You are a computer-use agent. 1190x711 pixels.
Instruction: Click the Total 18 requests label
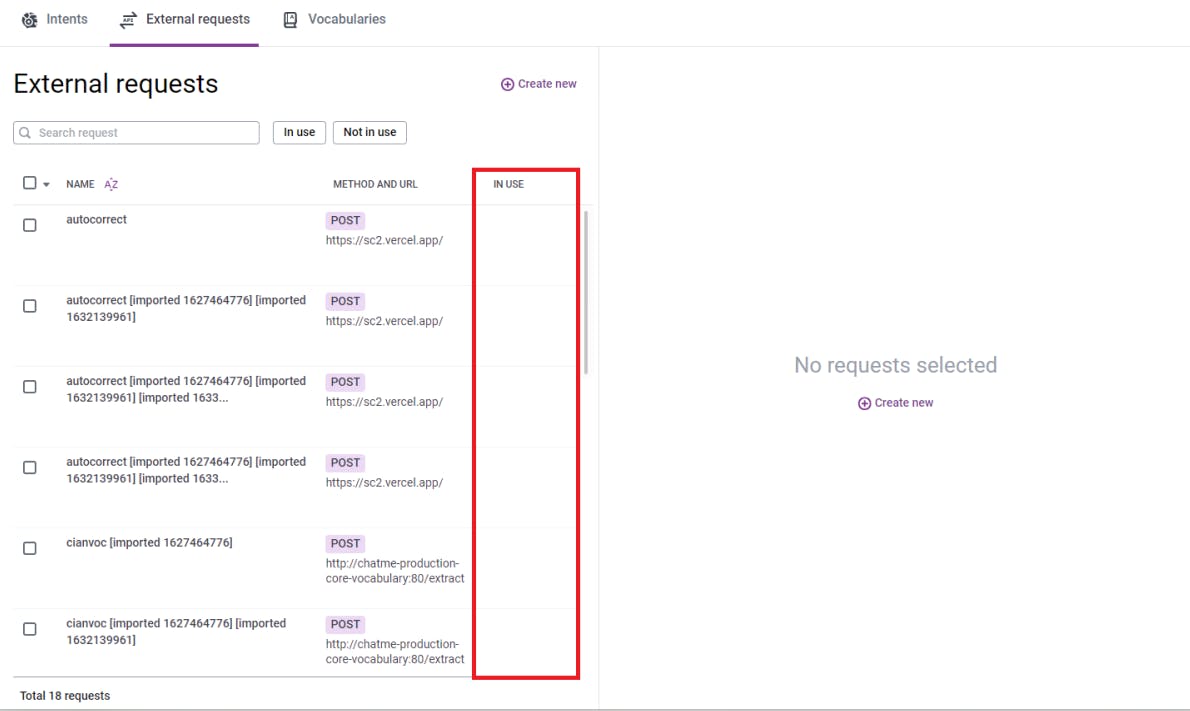pyautogui.click(x=65, y=696)
